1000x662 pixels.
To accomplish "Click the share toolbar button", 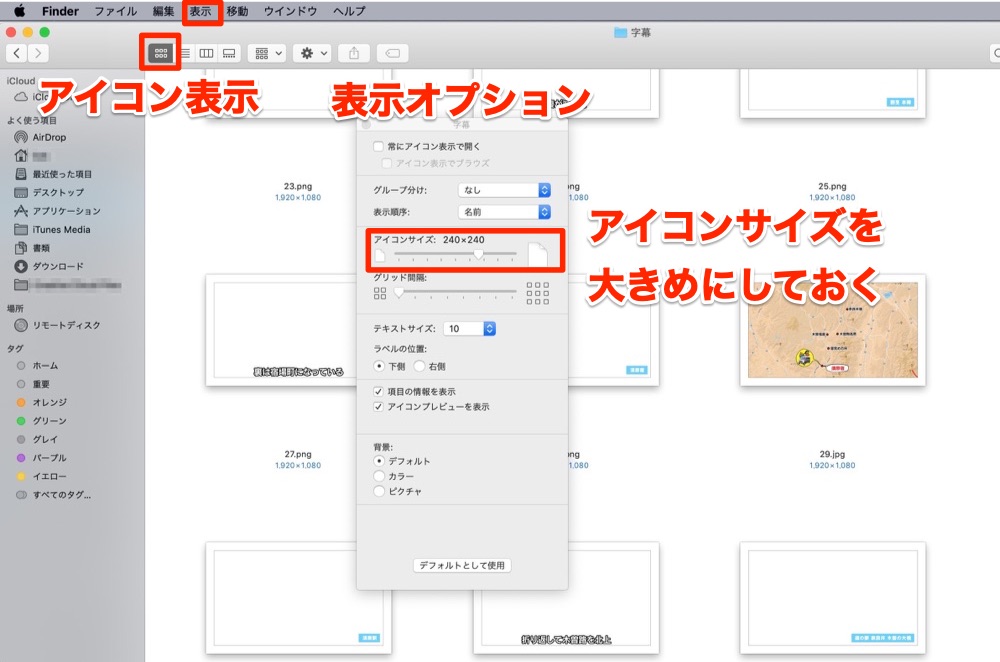I will pos(354,54).
